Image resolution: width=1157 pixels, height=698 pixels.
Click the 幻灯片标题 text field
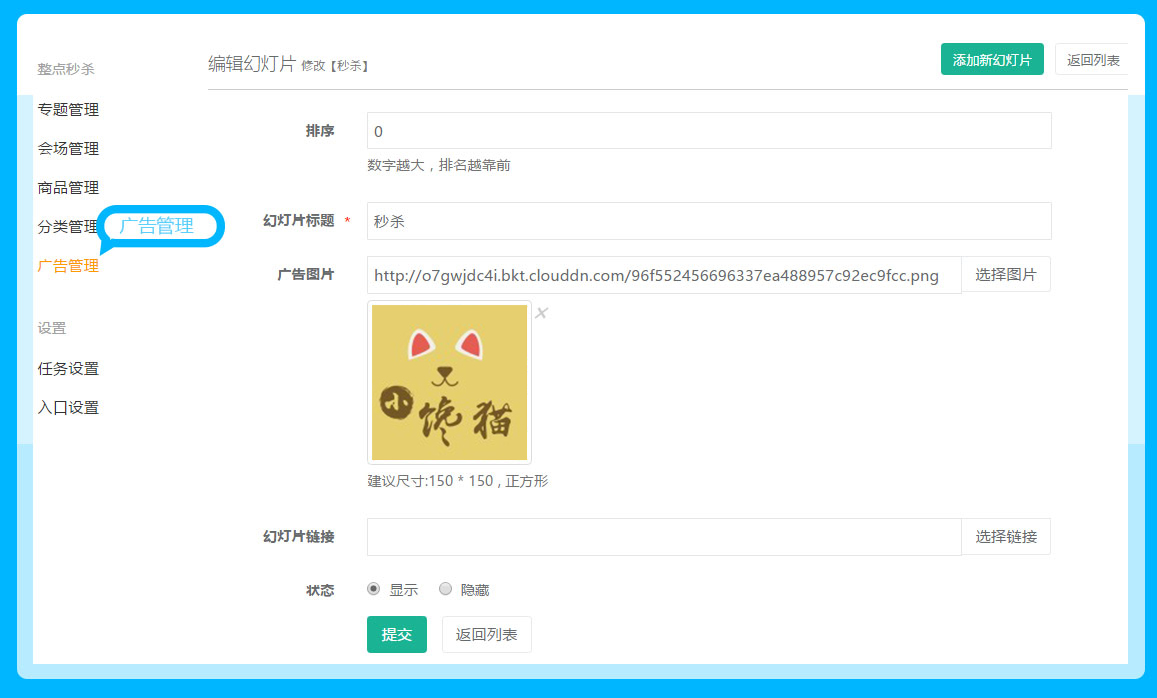[708, 221]
